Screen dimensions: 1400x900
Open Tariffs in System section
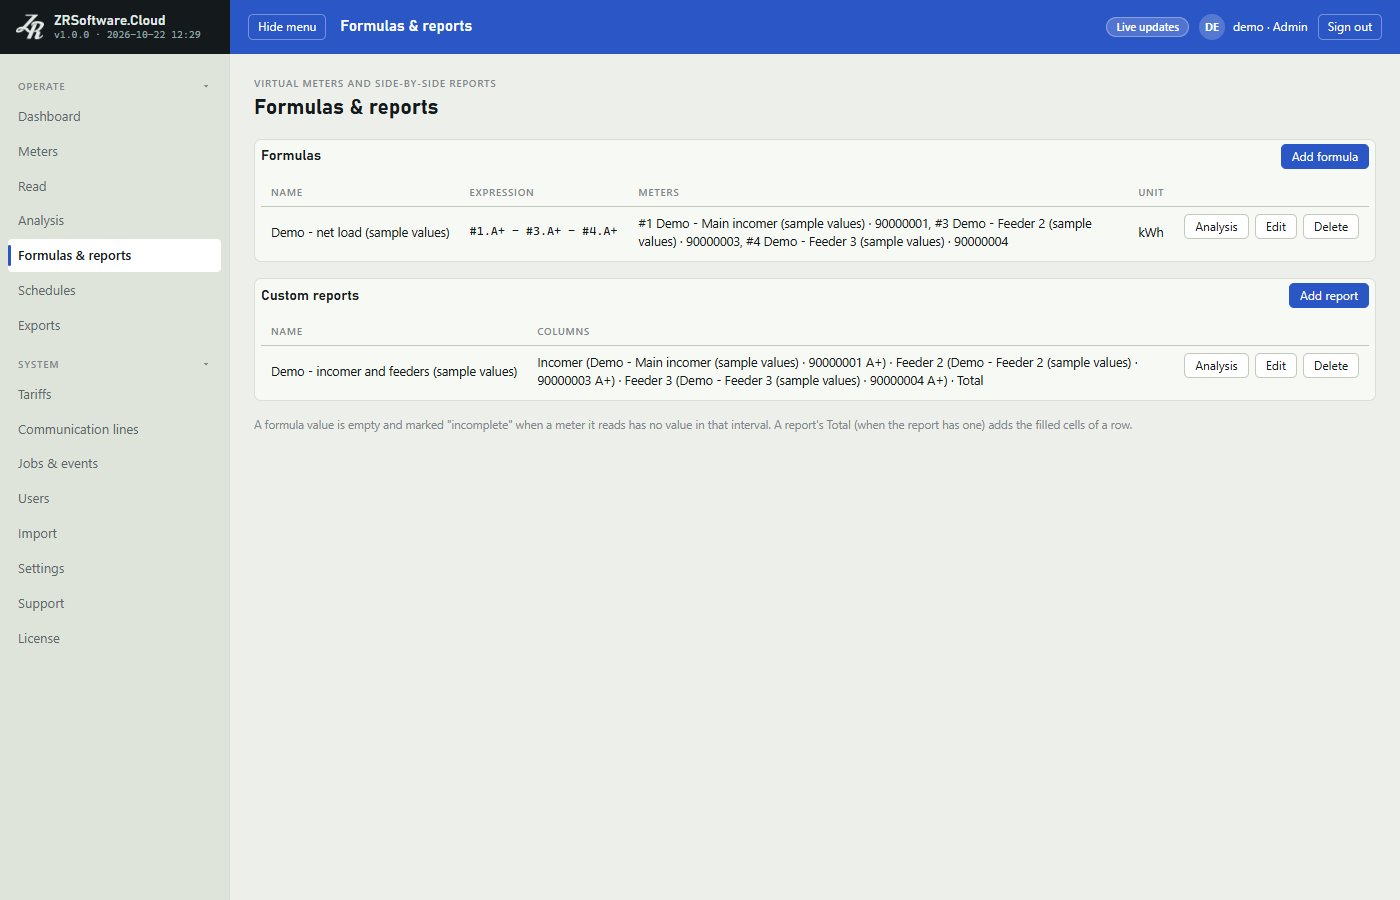tap(114, 395)
